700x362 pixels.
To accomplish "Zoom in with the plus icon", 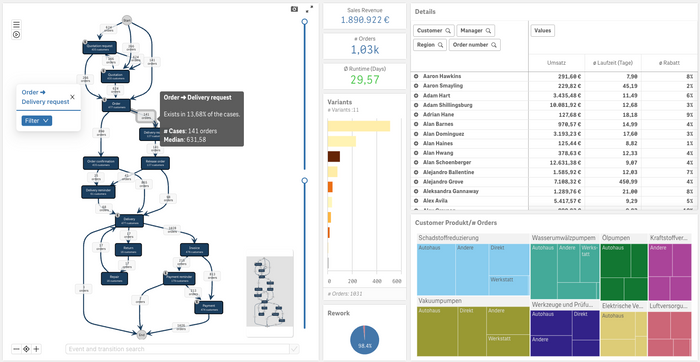I will pos(37,349).
